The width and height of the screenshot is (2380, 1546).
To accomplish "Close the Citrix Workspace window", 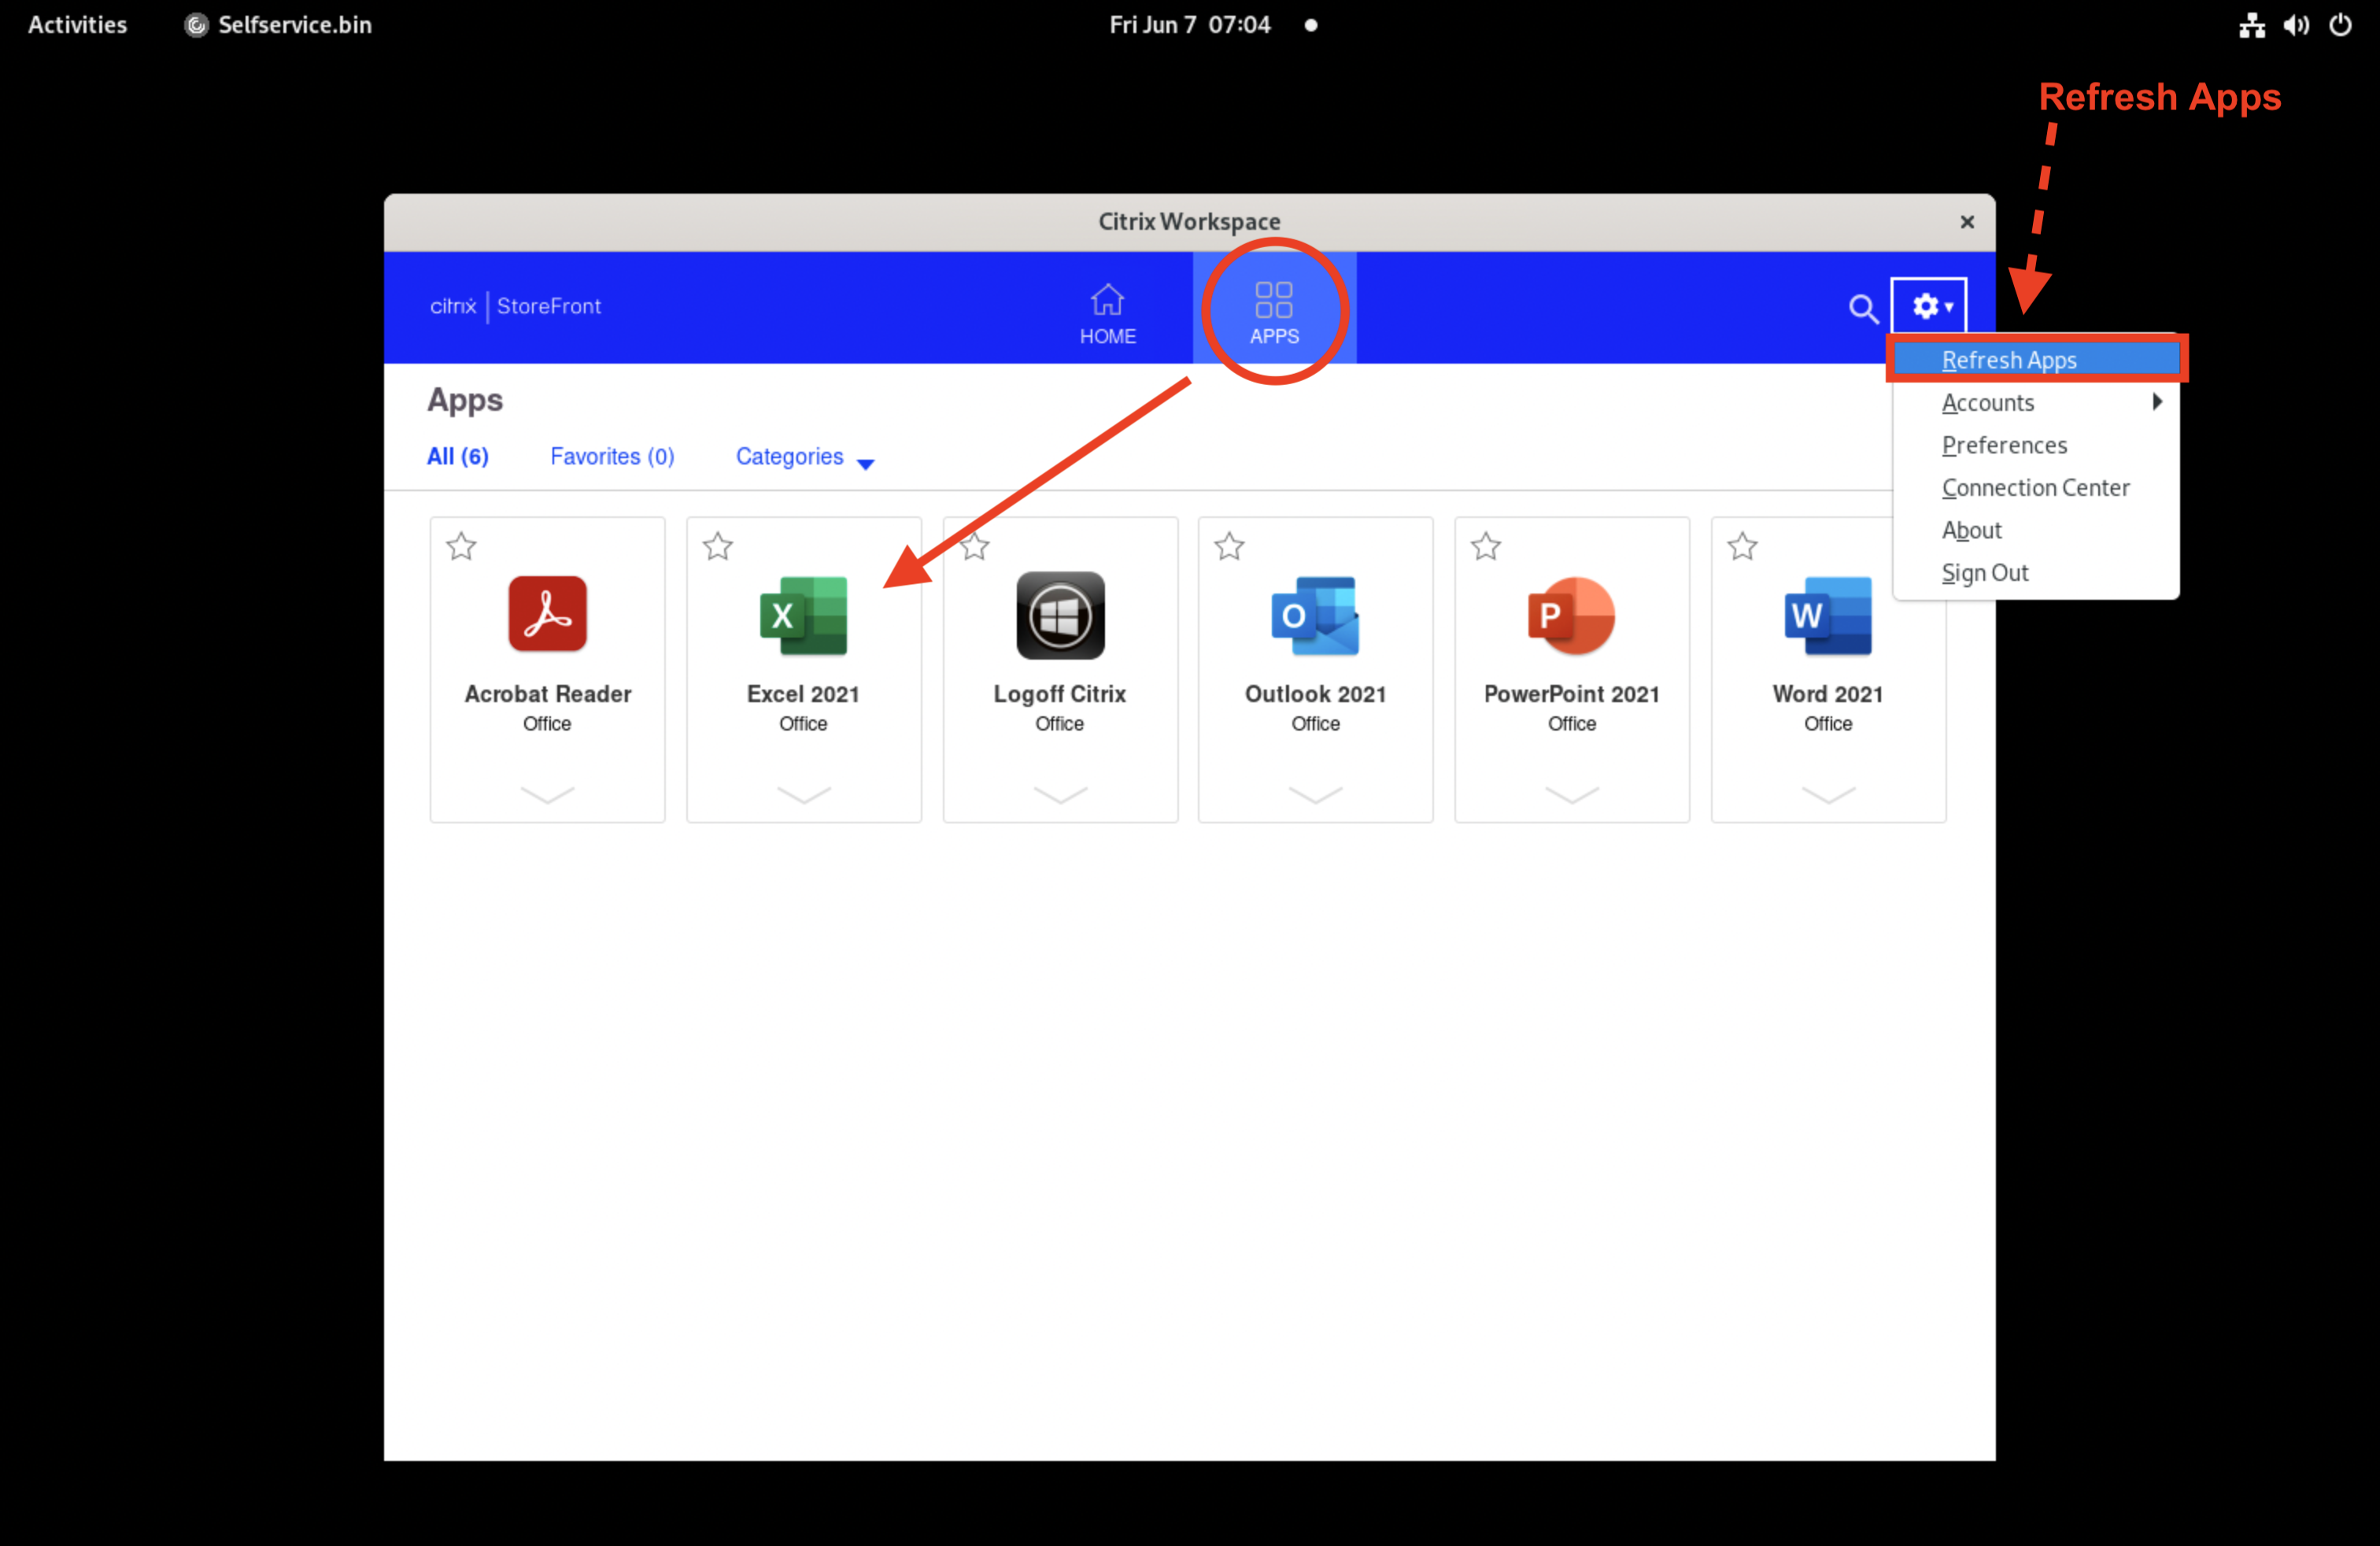I will (1966, 222).
